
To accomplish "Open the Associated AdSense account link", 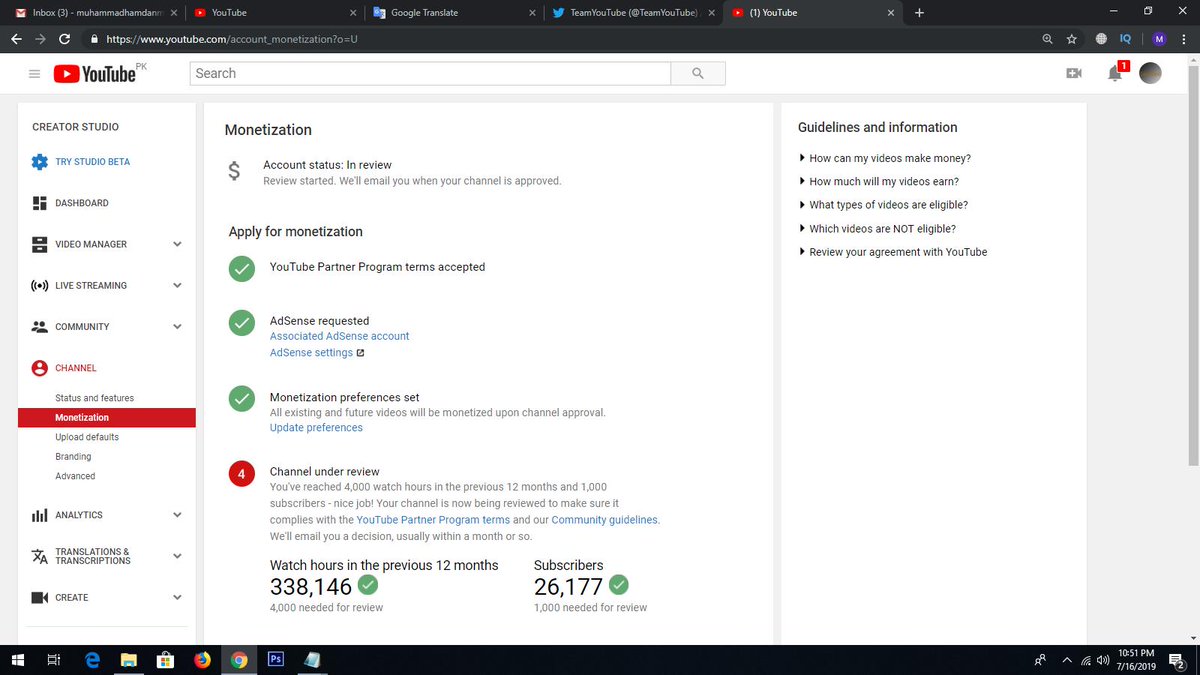I will tap(339, 336).
